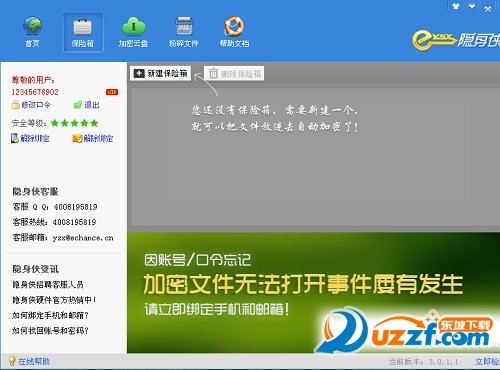This screenshot has height=370, width=500.
Task: Click the phone 解除绑定 unbind icon link
Action: pos(30,138)
